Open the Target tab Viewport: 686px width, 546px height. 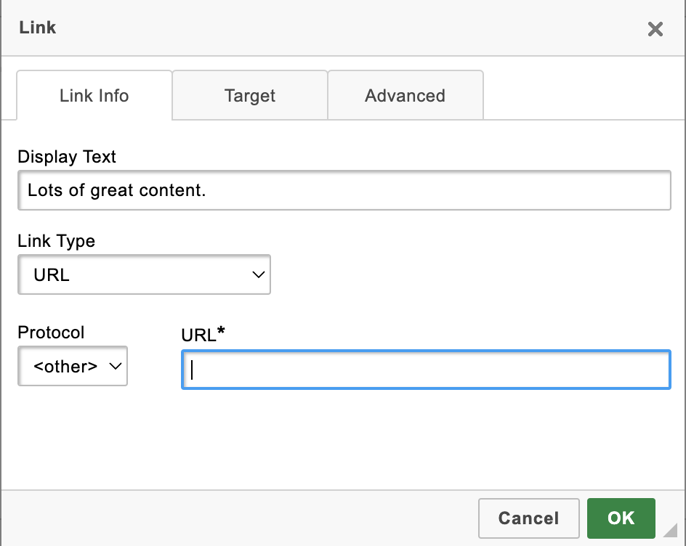tap(250, 95)
